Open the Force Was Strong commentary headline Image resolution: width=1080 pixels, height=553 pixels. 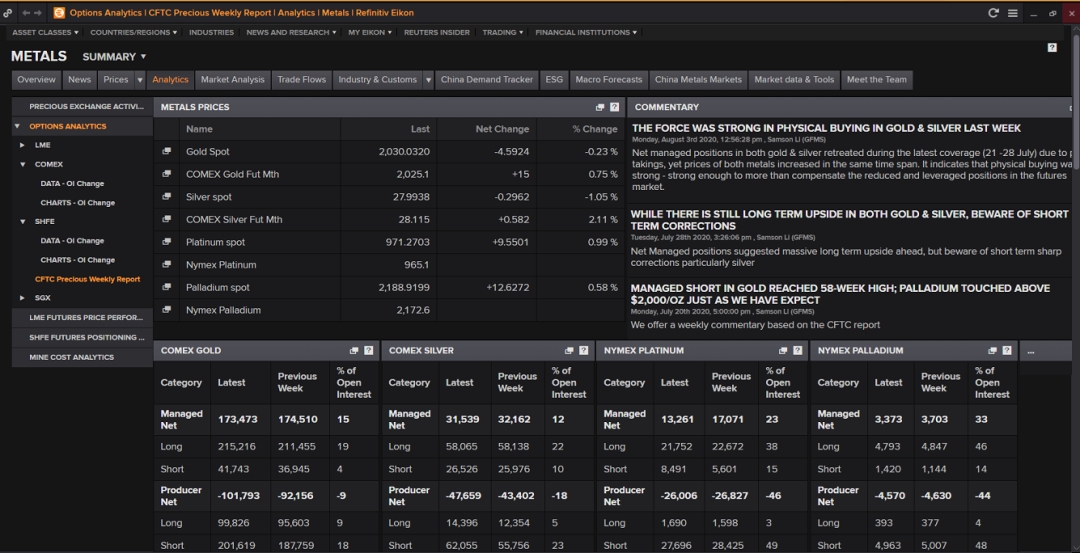pos(826,128)
